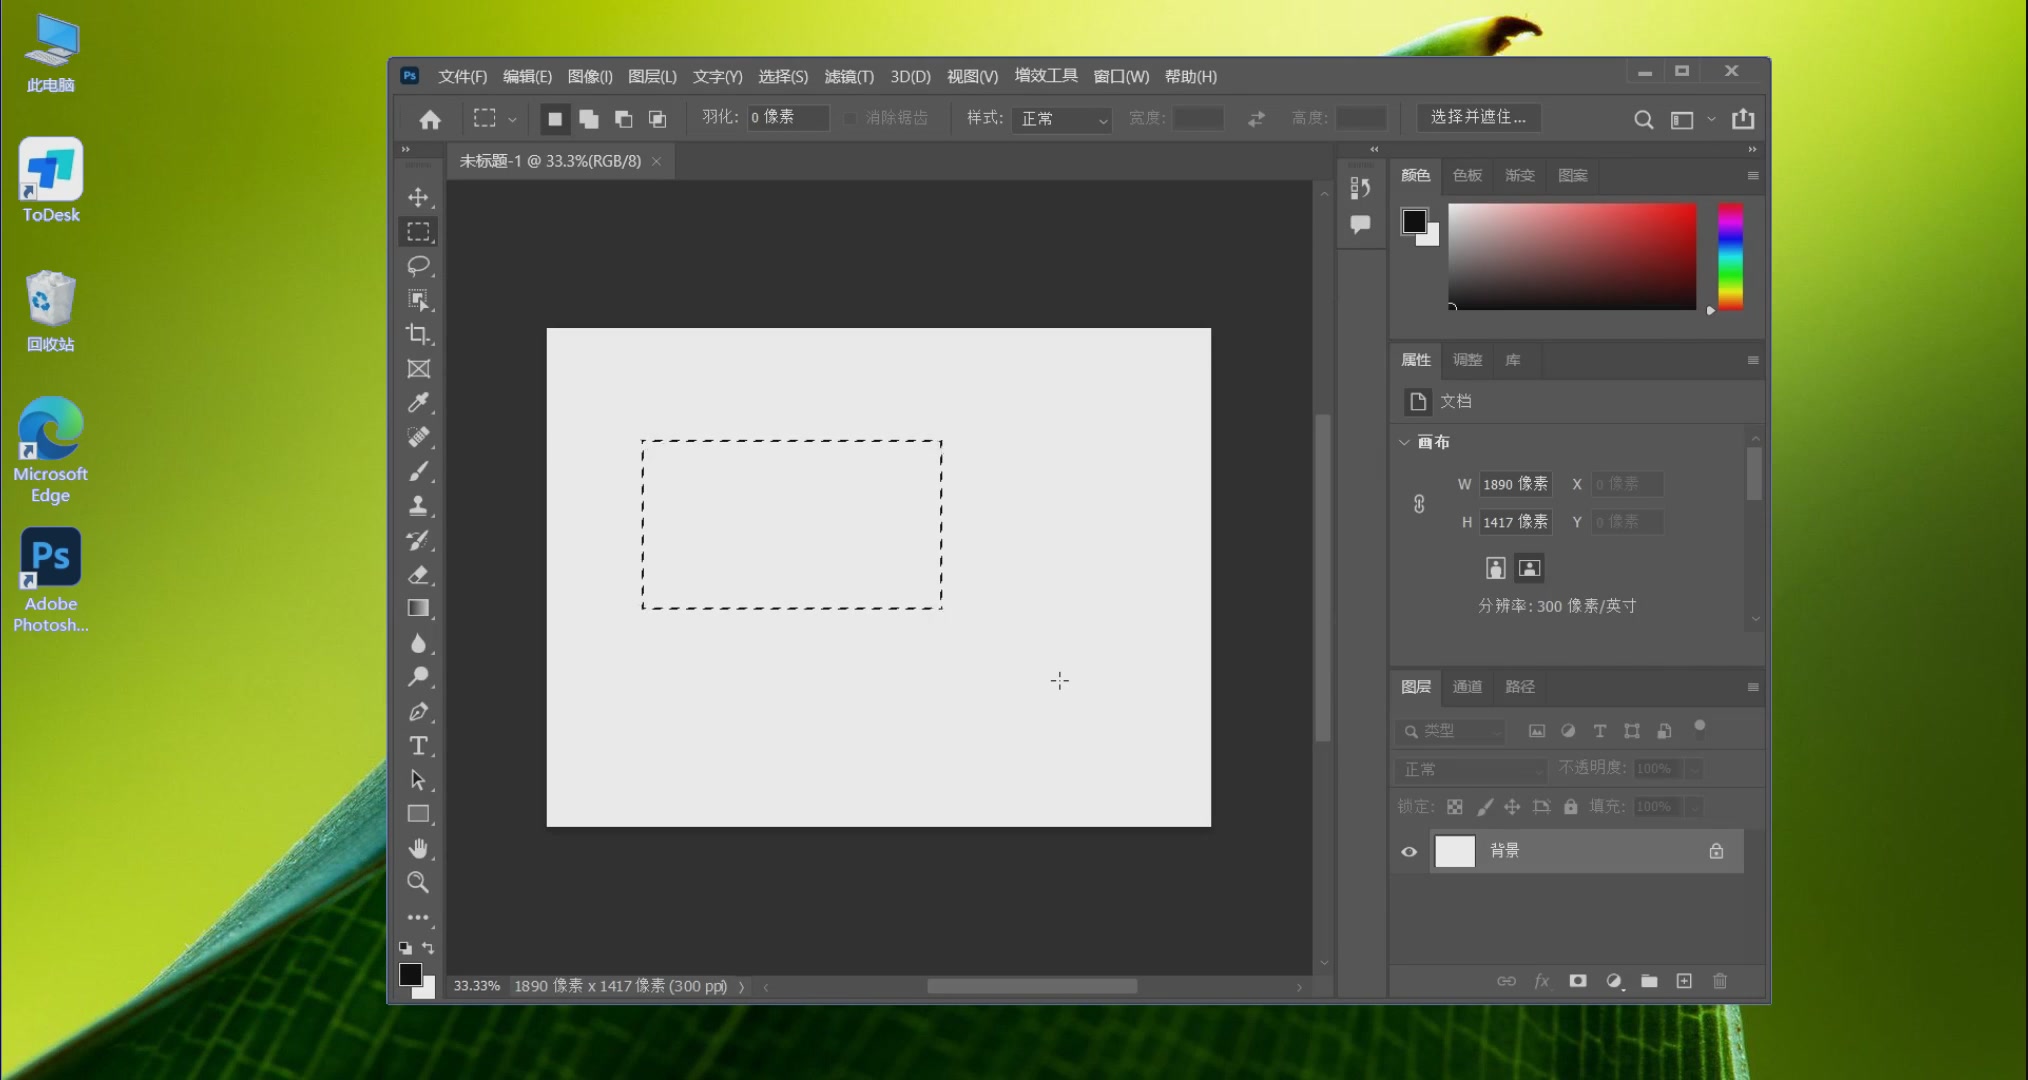2028x1080 pixels.
Task: Select the Rectangular Marquee tool in toolbox
Action: coord(418,231)
